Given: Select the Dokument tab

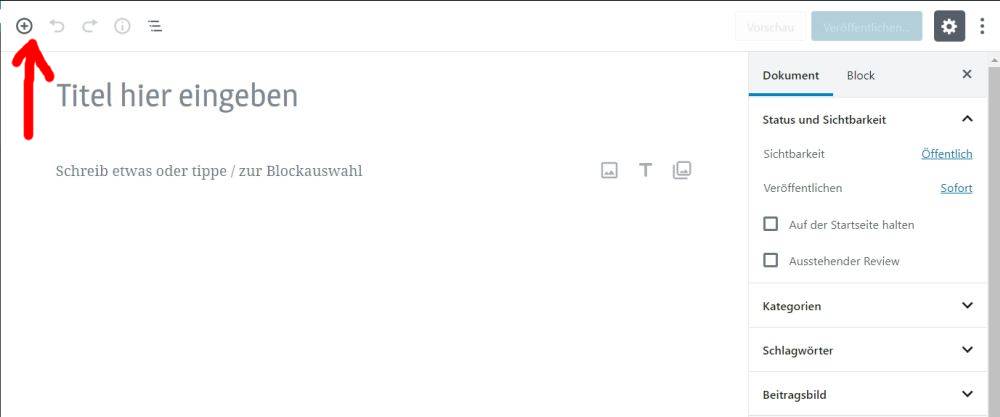Looking at the screenshot, I should pos(790,75).
